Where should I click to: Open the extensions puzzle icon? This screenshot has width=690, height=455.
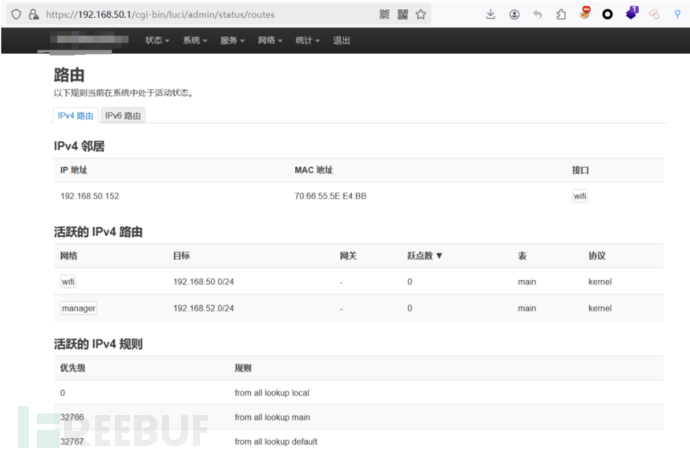tap(561, 15)
